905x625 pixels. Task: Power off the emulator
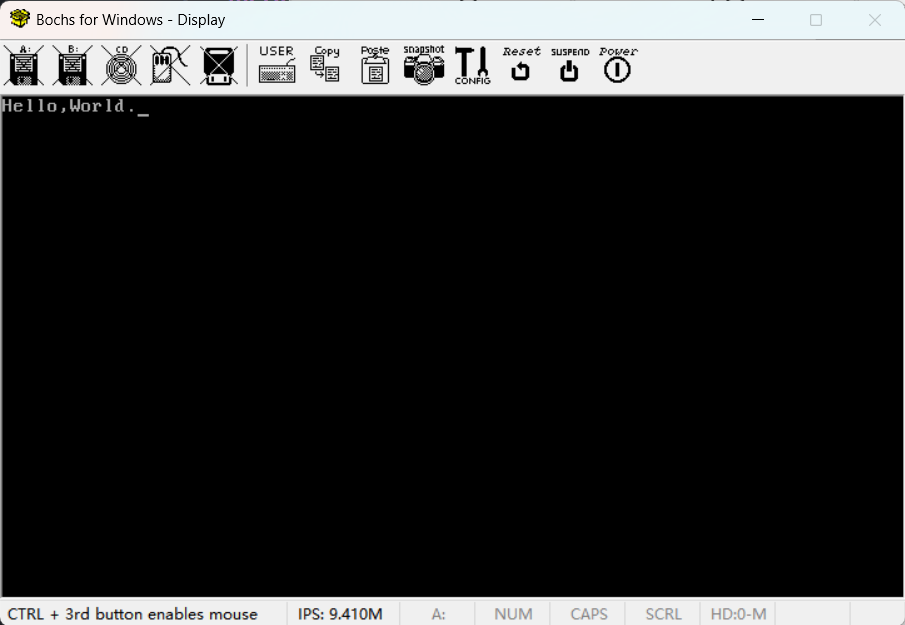coord(618,65)
